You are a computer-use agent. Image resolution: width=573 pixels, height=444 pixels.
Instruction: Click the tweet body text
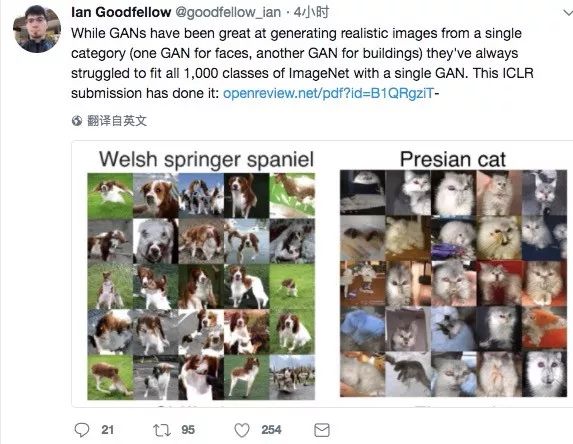[302, 63]
